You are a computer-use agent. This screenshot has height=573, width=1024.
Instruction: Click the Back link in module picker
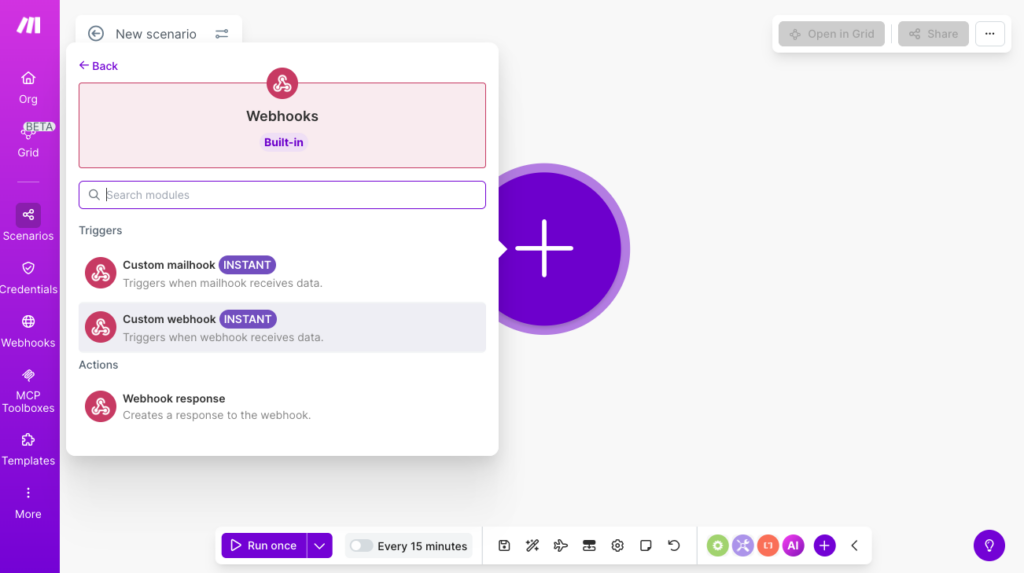point(98,65)
